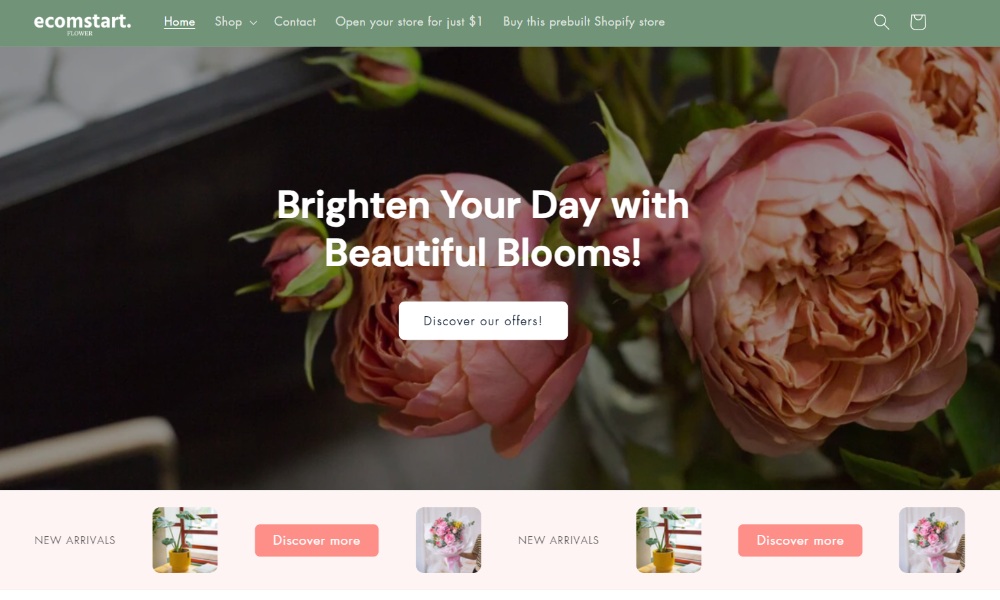This screenshot has height=600, width=1000.
Task: Open the second potted plant thumbnail
Action: (668, 540)
